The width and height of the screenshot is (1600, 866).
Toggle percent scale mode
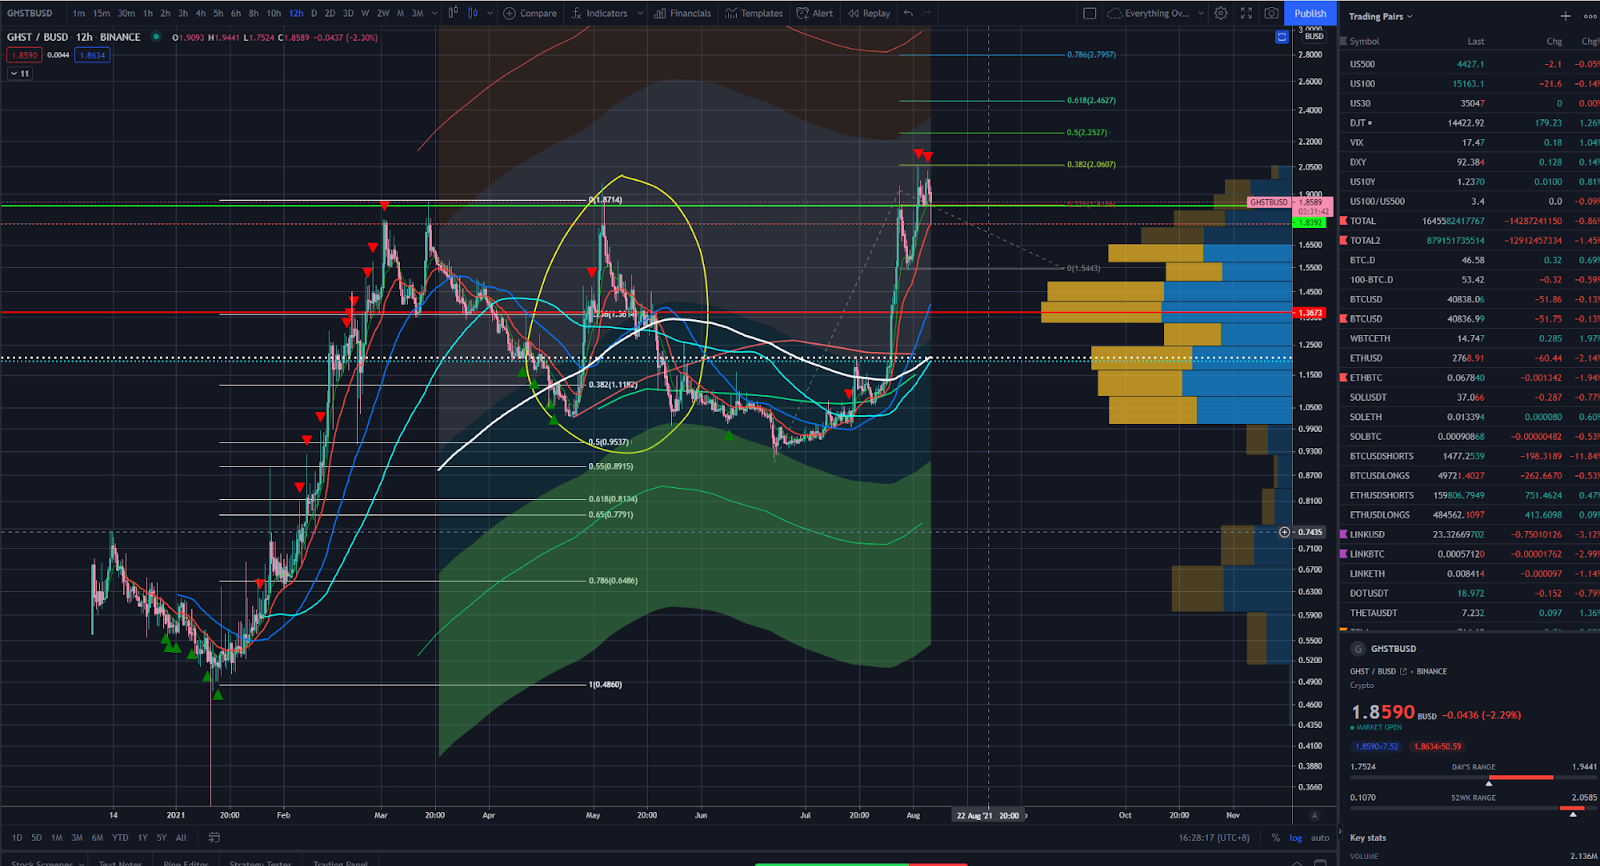(1276, 838)
